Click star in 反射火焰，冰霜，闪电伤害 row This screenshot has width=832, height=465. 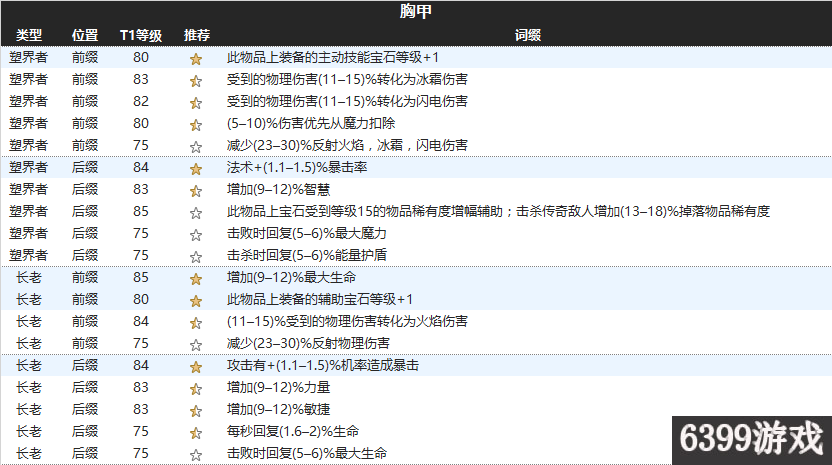coord(196,147)
